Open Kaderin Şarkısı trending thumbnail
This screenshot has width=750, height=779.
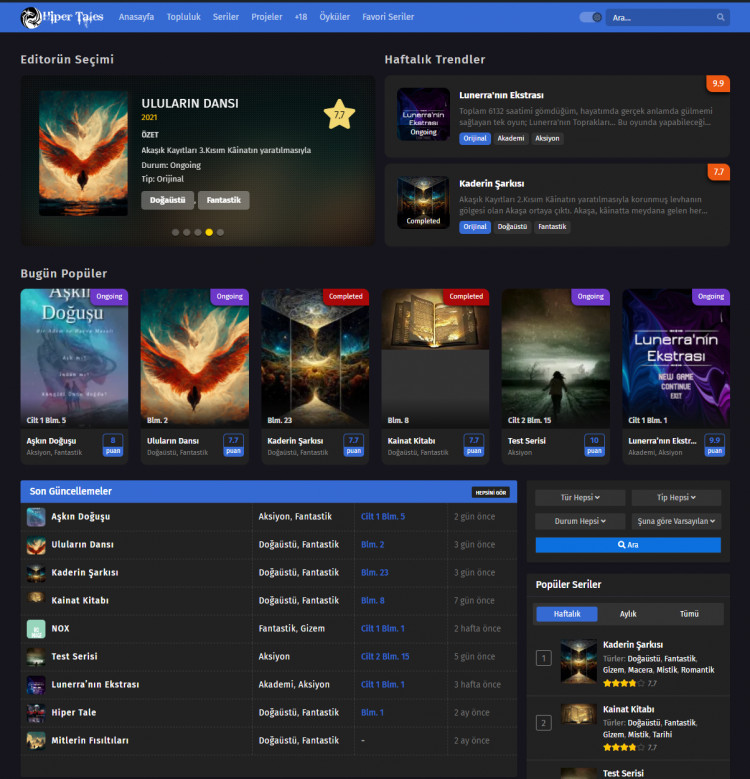[x=423, y=203]
